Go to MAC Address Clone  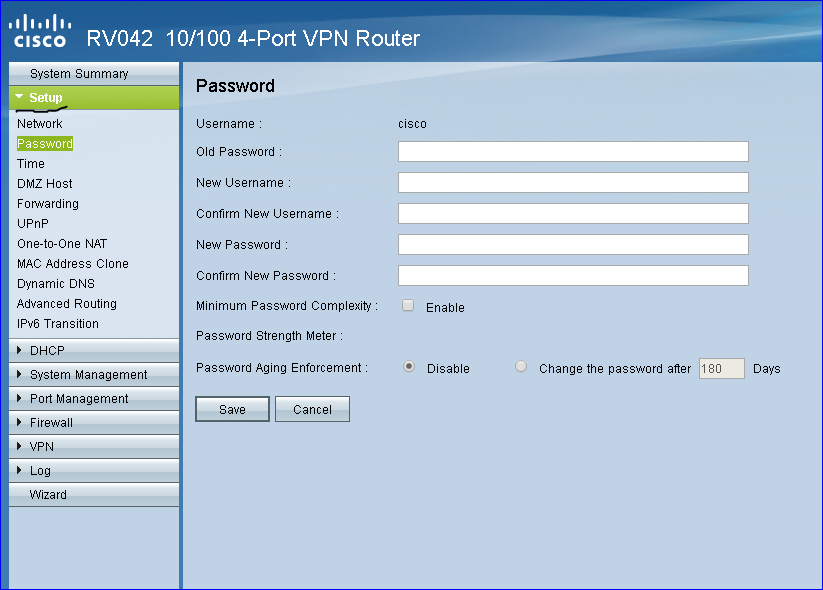click(72, 264)
